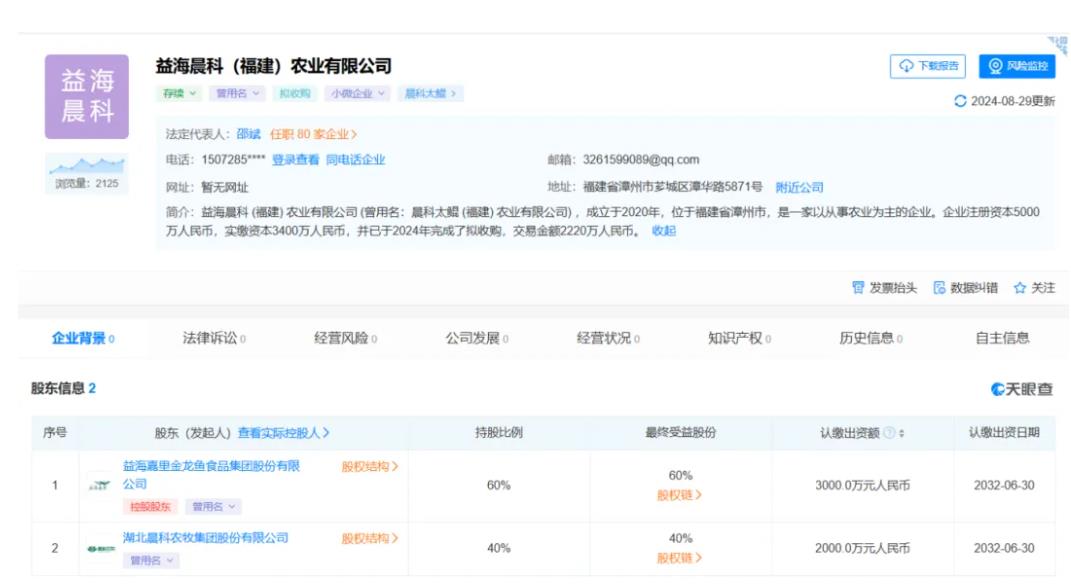1071x588 pixels.
Task: Switch to the 经营风险 tab
Action: [x=345, y=338]
